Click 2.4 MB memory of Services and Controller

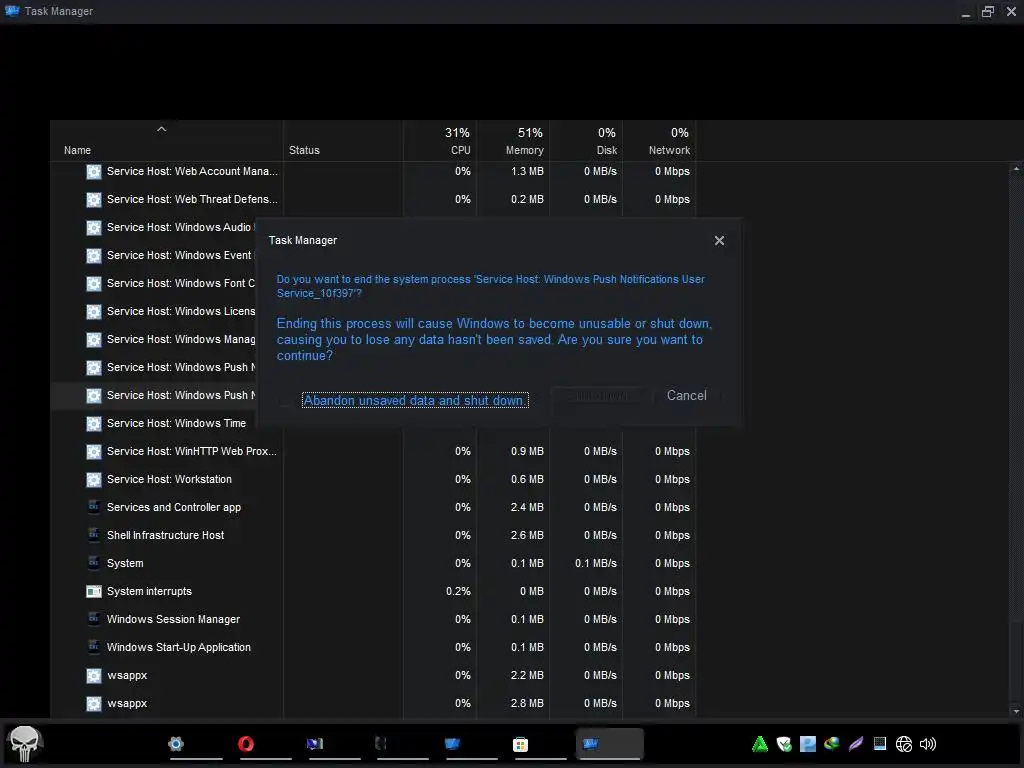point(527,507)
